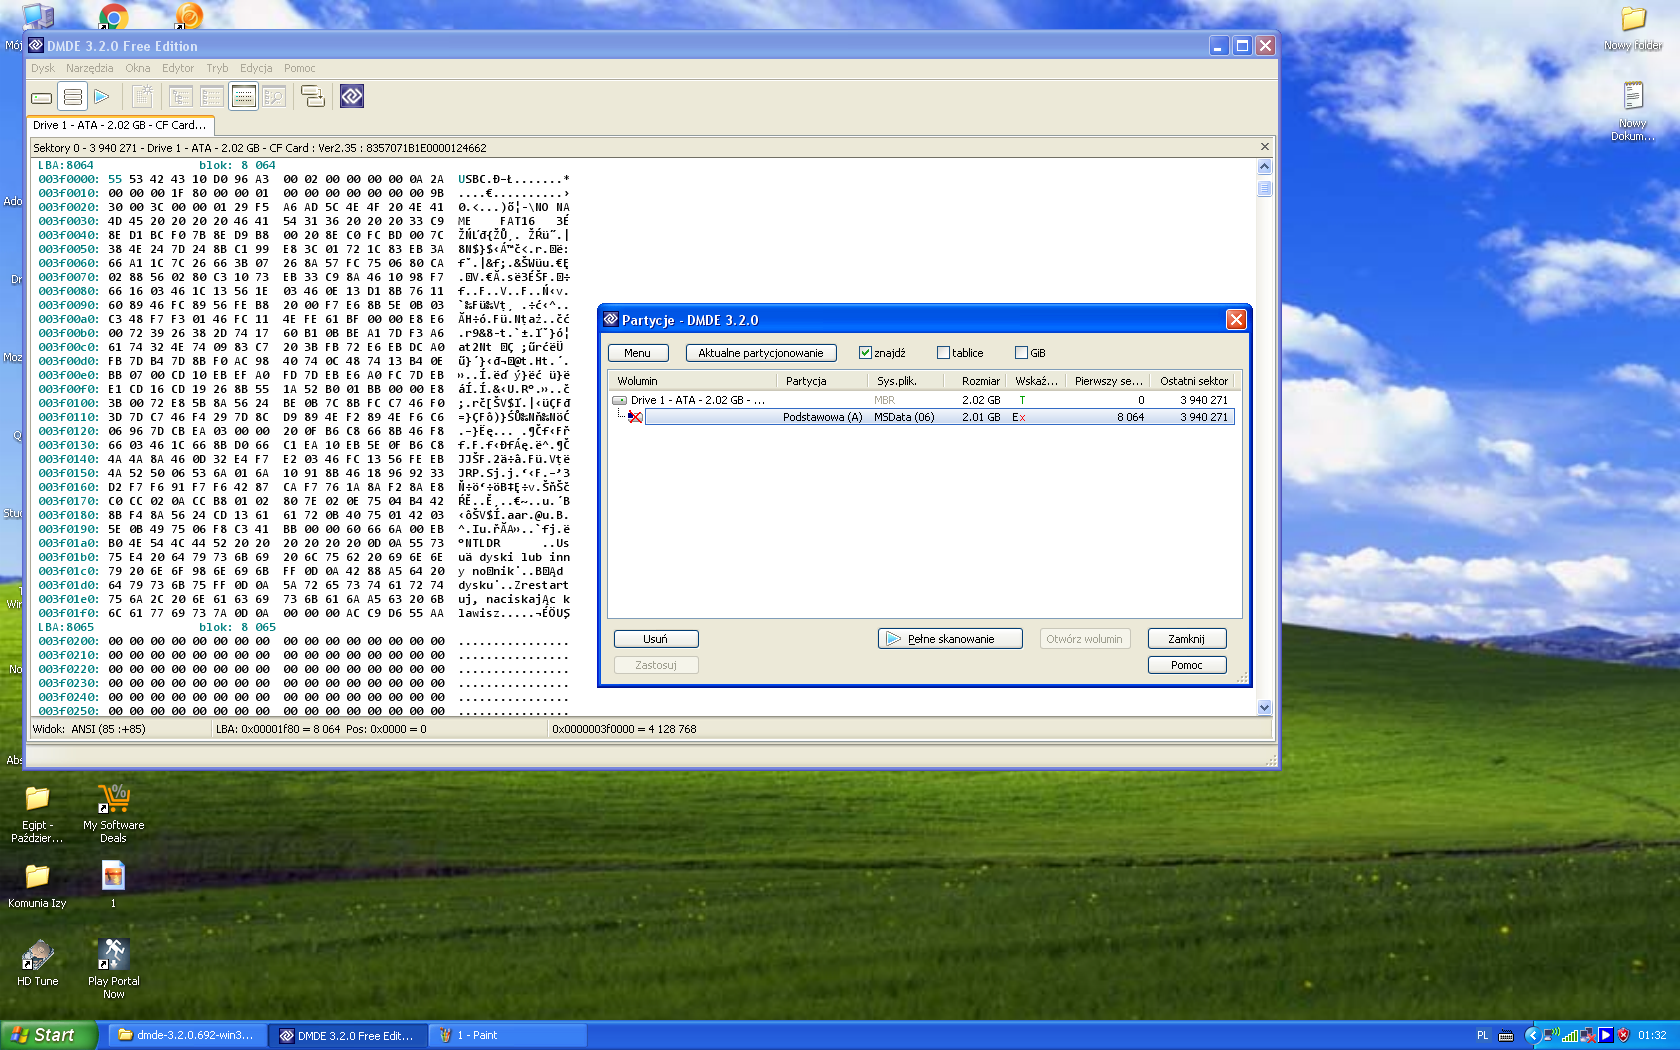Open the partitions toolbar icon

[72, 97]
